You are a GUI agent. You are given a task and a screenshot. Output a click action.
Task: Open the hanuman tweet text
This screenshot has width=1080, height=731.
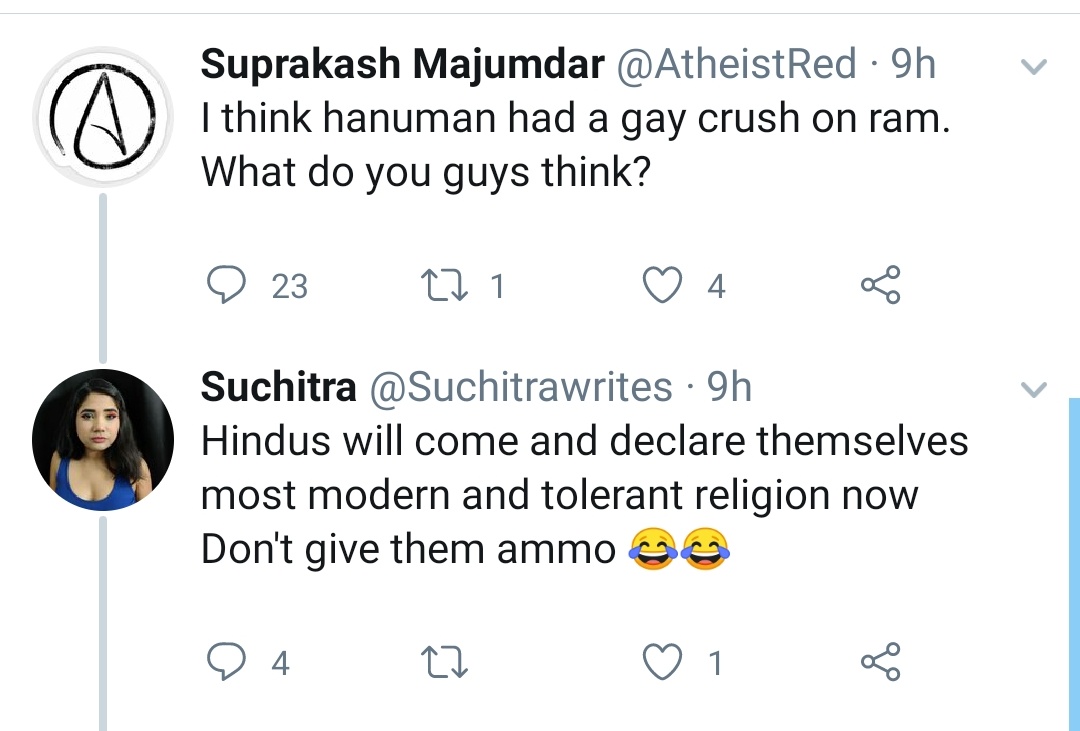click(574, 146)
